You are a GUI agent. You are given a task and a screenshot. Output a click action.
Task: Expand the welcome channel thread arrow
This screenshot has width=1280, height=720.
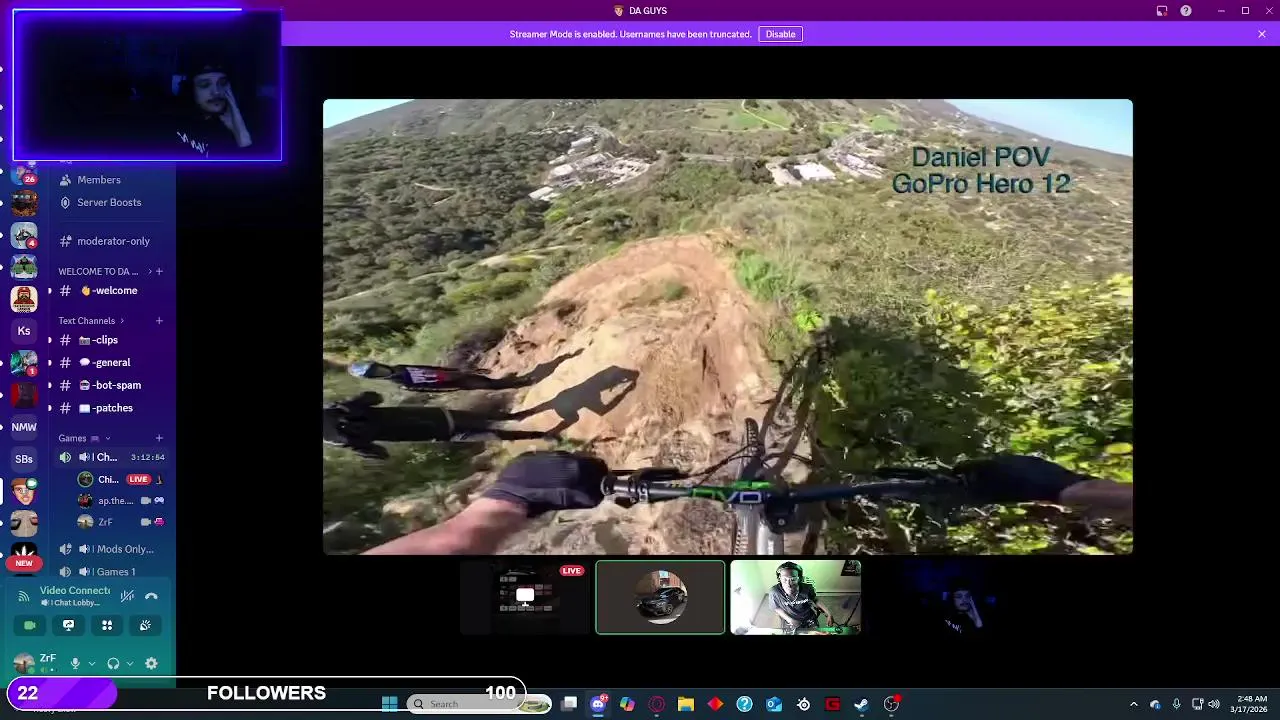click(x=50, y=291)
